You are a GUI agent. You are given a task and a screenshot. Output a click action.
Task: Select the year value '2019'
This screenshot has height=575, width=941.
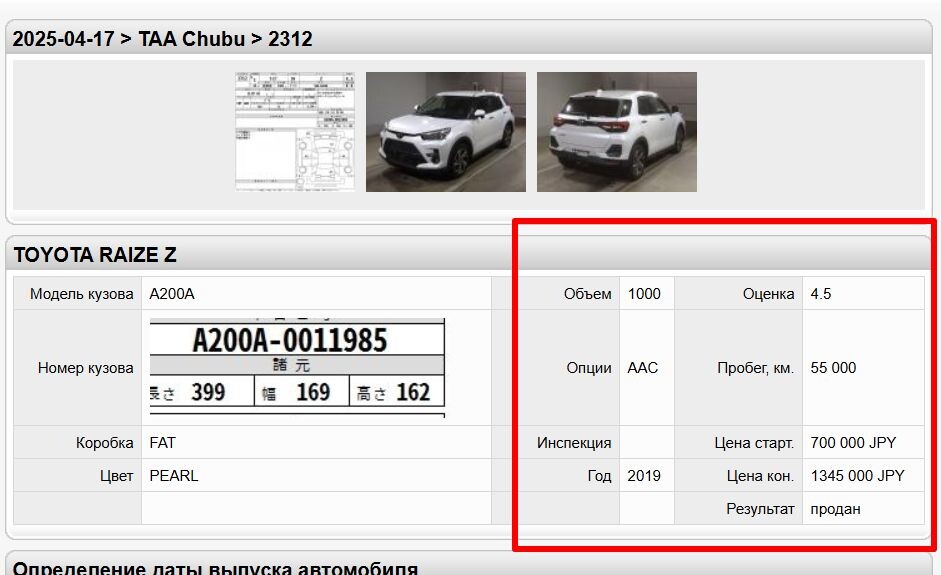point(644,476)
